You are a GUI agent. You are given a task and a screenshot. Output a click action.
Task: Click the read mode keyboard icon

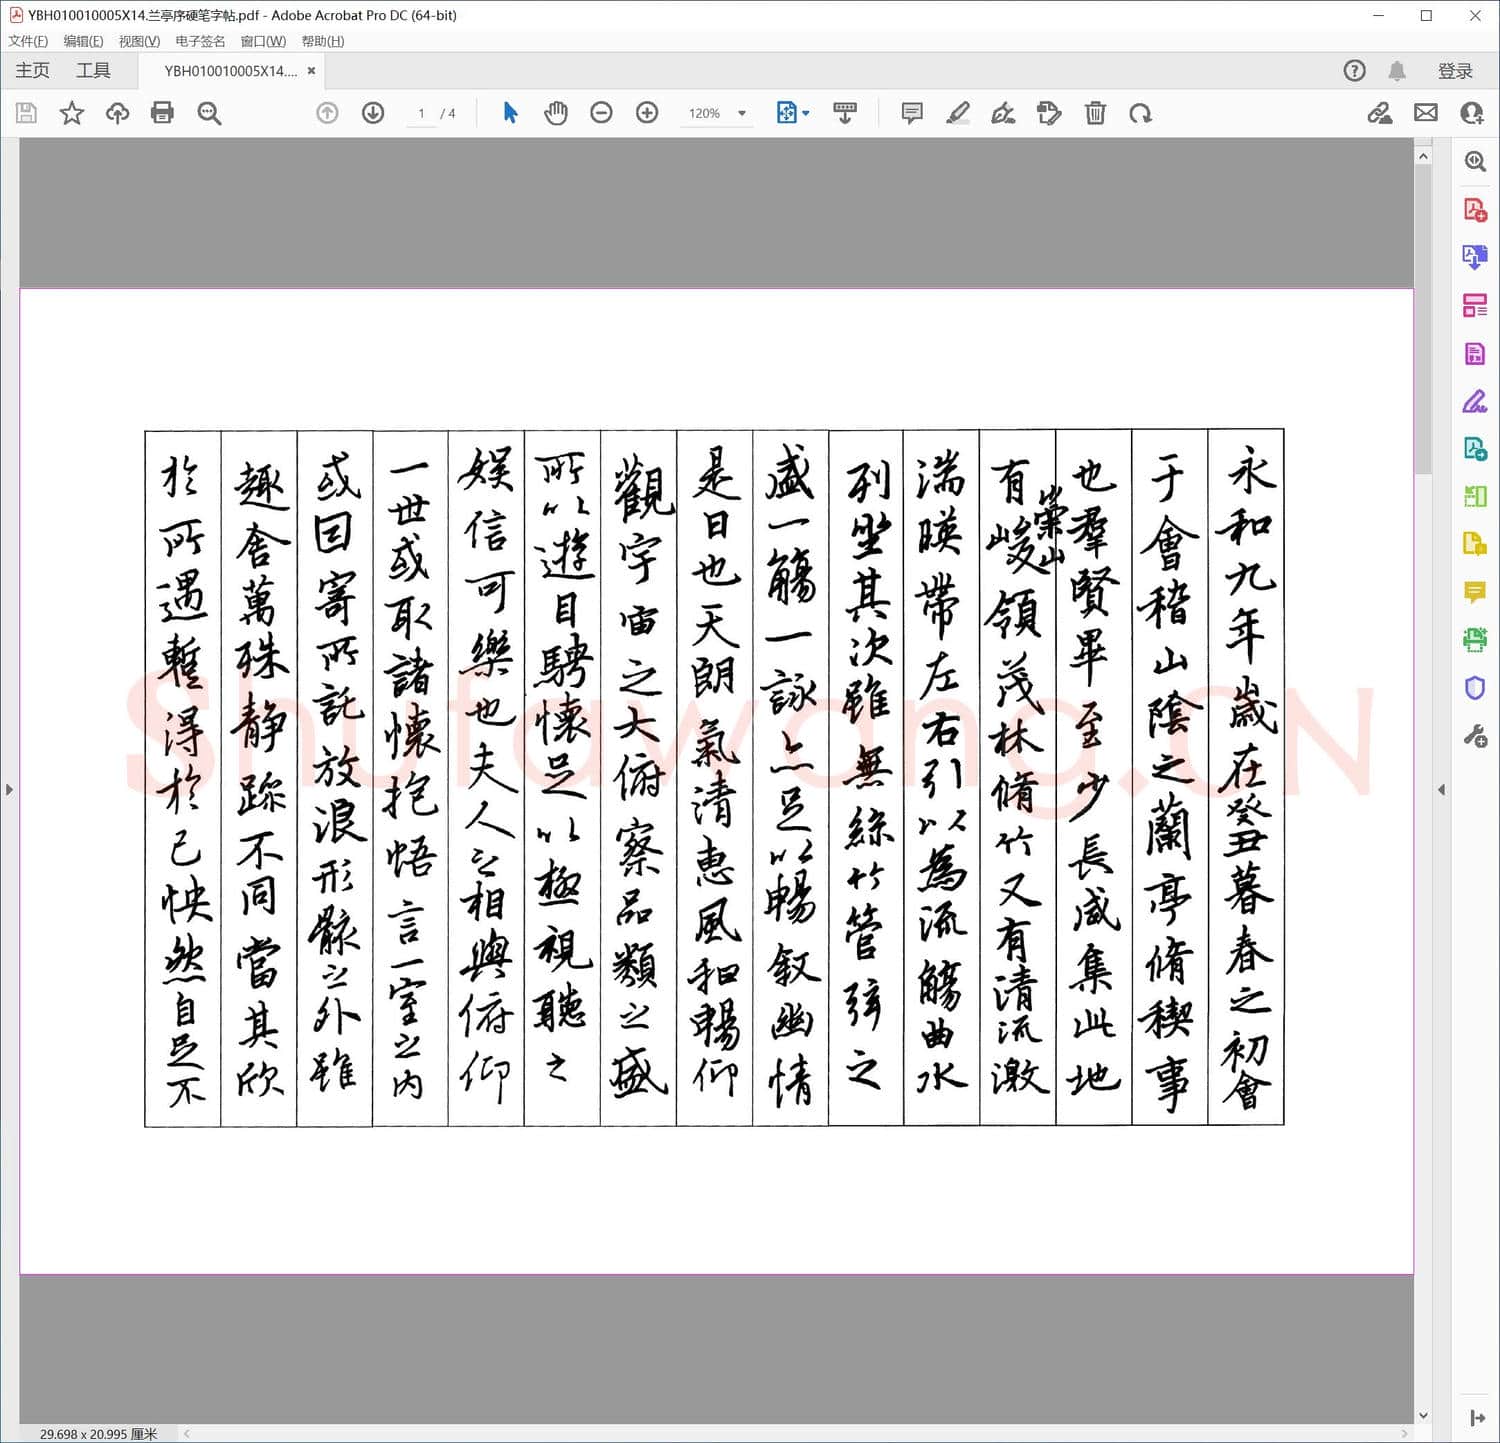(x=845, y=113)
